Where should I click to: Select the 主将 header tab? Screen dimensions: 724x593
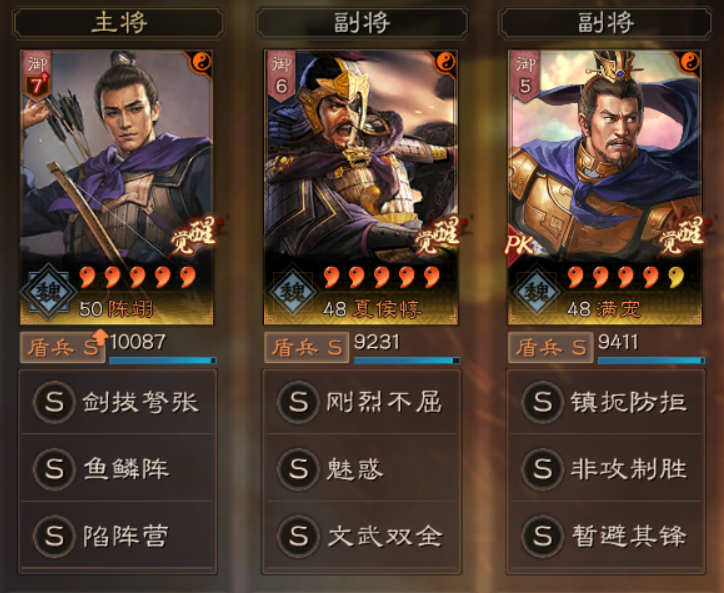(119, 23)
